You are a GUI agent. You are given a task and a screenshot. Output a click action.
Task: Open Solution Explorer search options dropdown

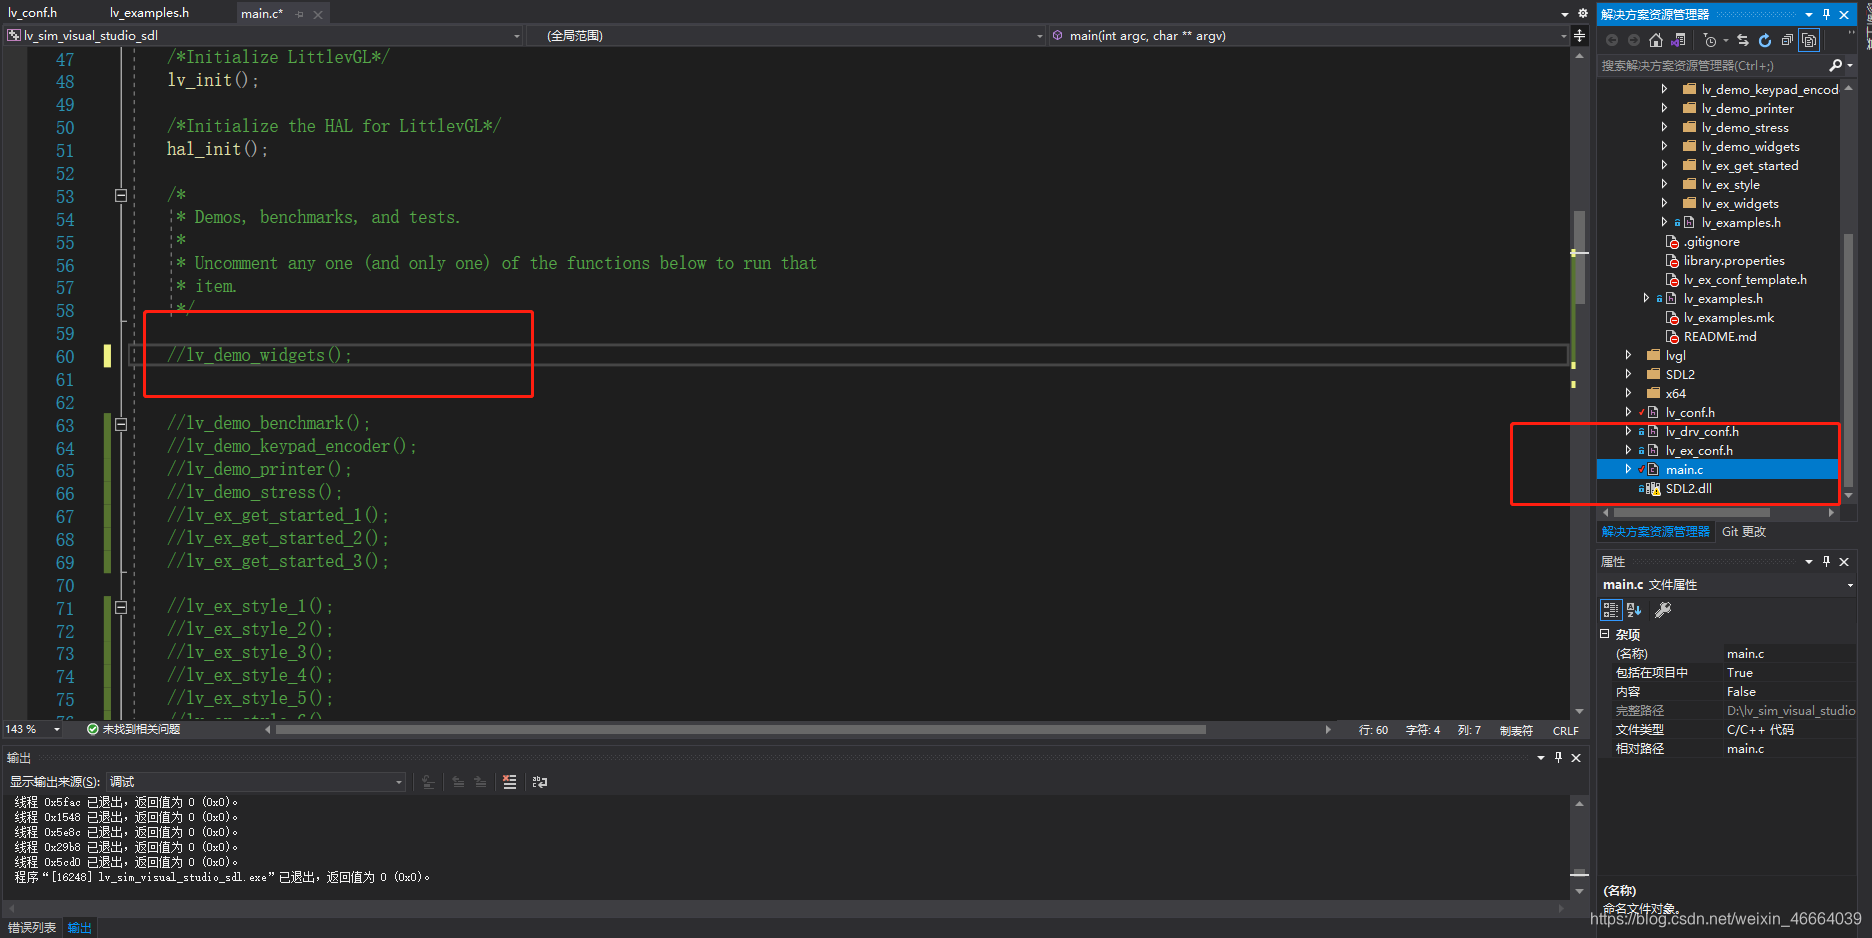coord(1850,65)
